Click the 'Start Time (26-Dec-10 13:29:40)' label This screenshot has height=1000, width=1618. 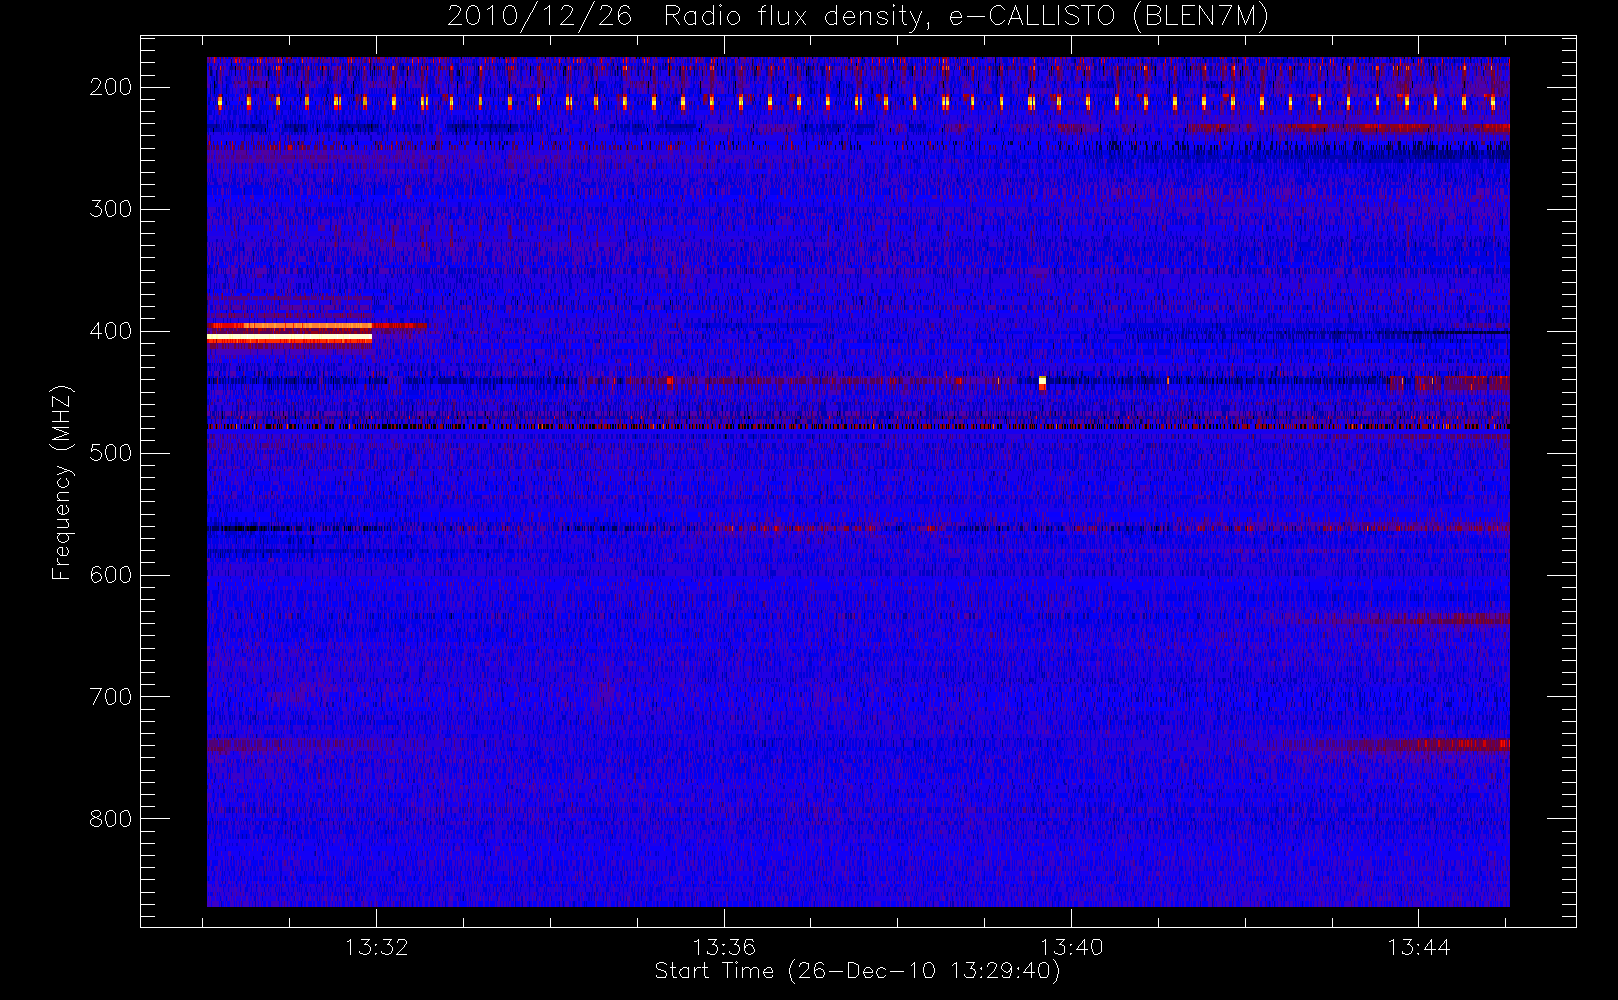click(x=857, y=971)
